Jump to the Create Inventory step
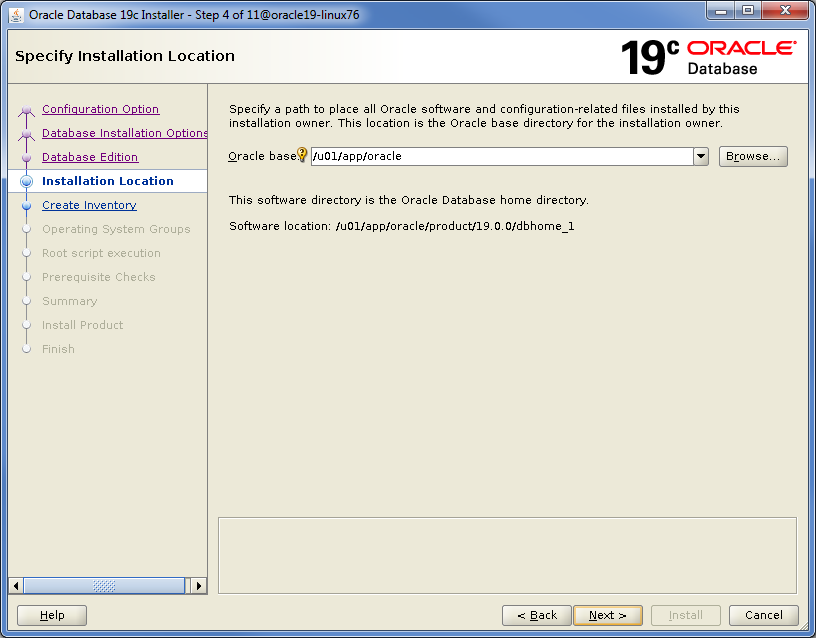The width and height of the screenshot is (816, 638). pos(89,205)
